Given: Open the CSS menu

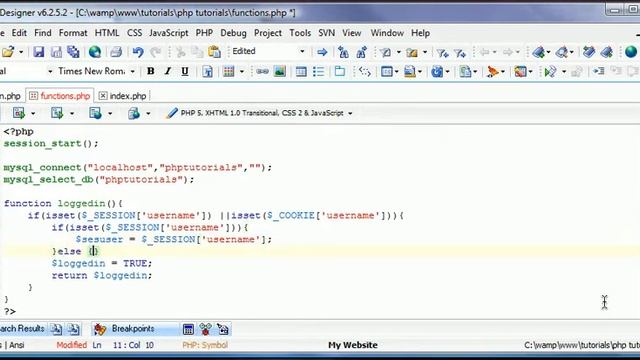Looking at the screenshot, I should (134, 33).
